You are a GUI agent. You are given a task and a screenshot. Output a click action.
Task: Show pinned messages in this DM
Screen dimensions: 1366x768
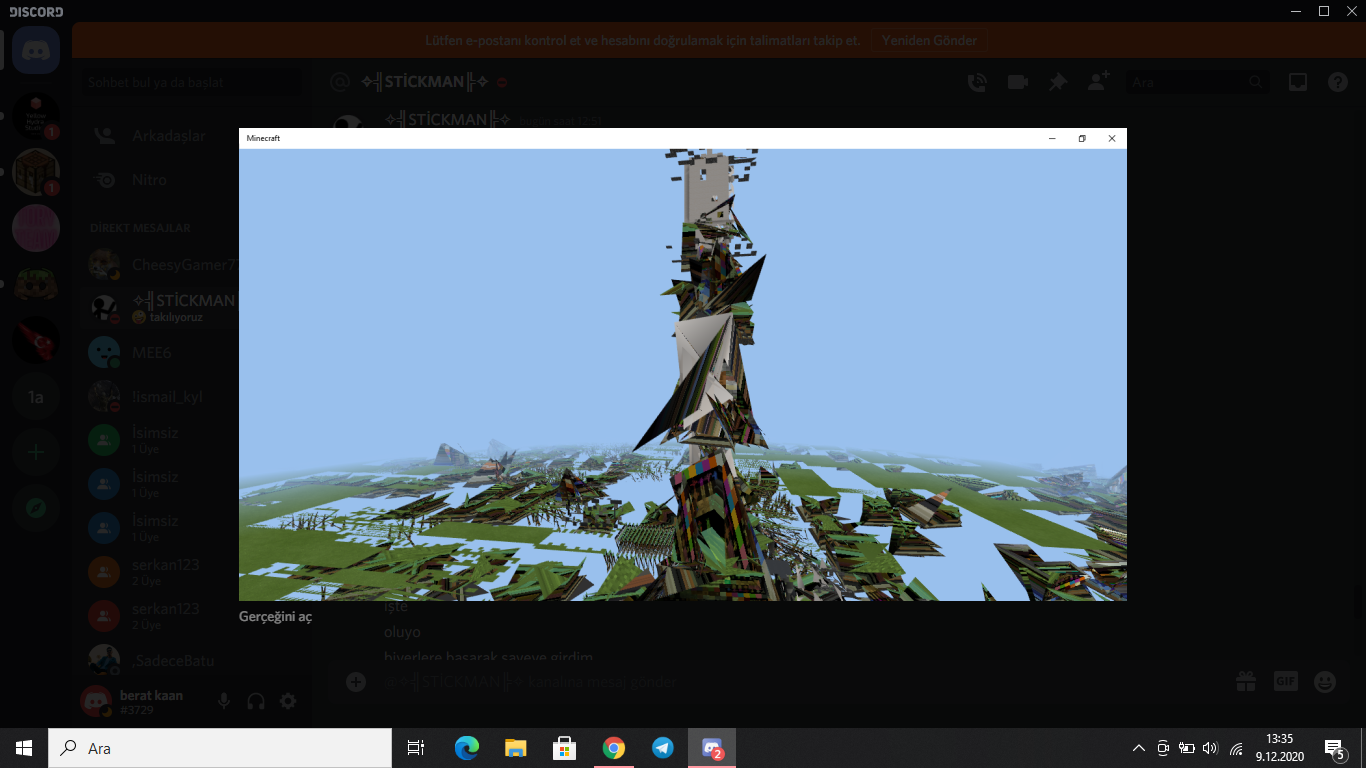tap(1058, 82)
